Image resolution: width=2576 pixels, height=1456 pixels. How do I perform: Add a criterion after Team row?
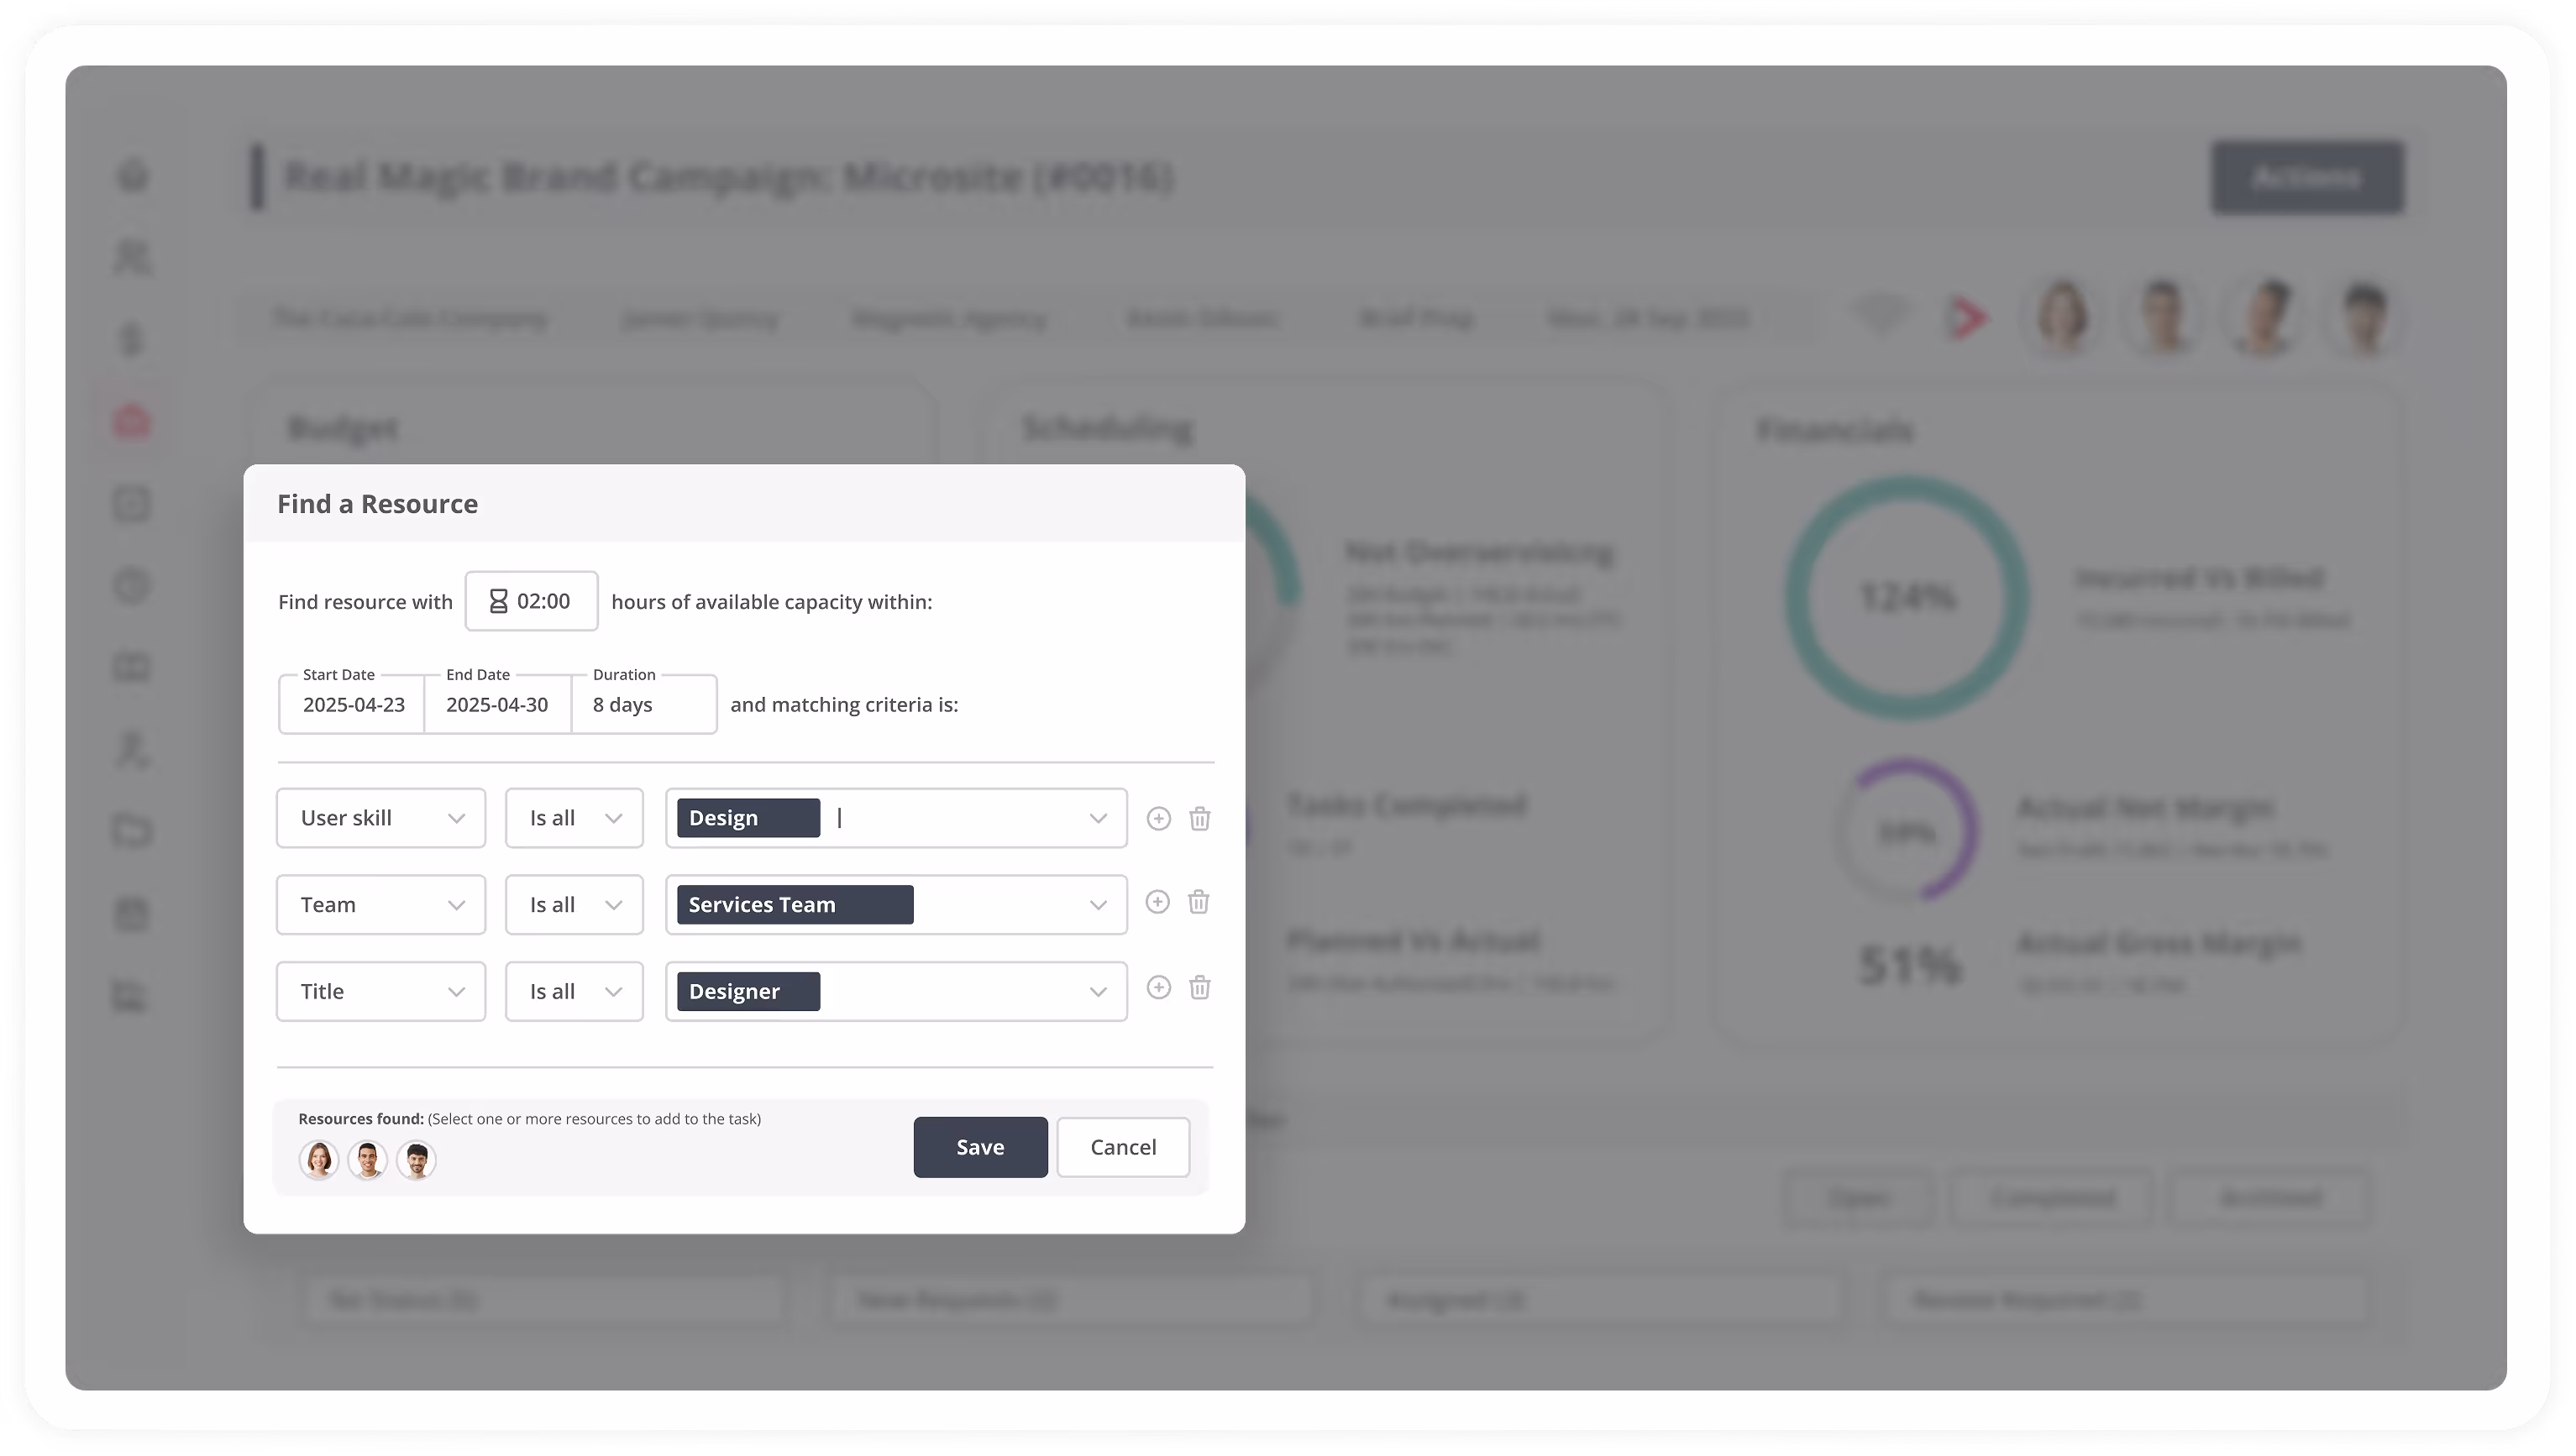1157,902
